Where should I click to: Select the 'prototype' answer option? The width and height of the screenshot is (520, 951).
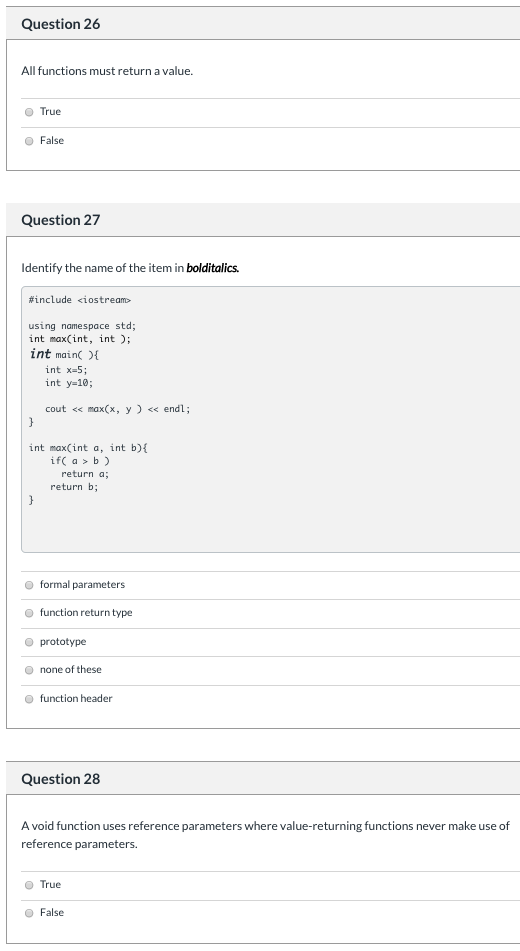coord(29,642)
